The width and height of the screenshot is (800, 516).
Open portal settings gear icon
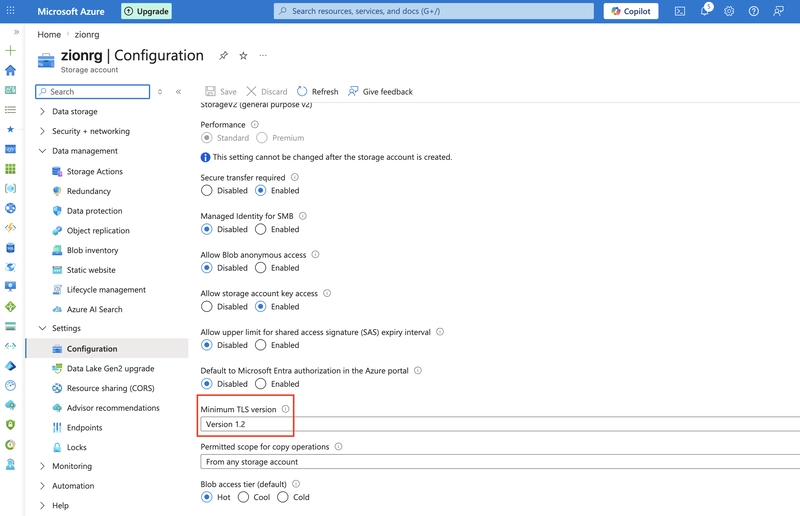[x=729, y=11]
